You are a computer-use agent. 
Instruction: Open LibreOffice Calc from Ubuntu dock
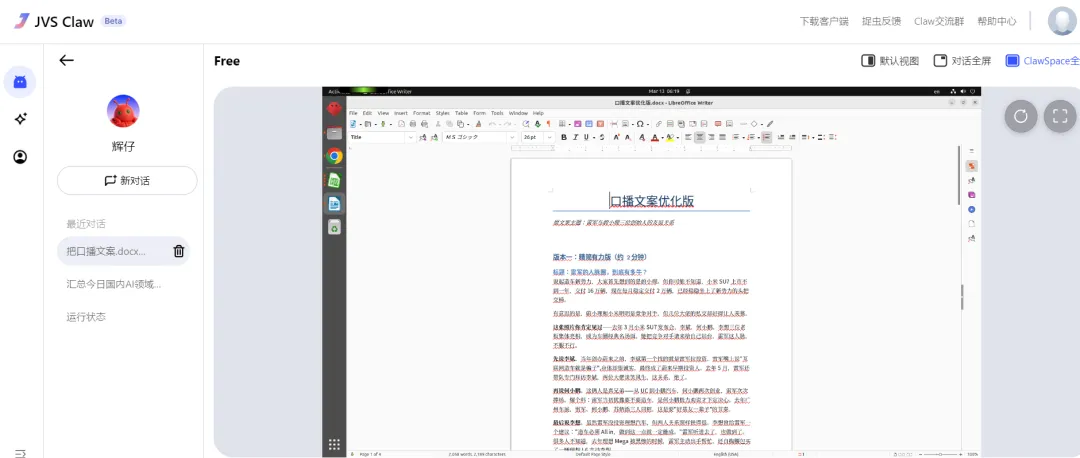tap(335, 180)
